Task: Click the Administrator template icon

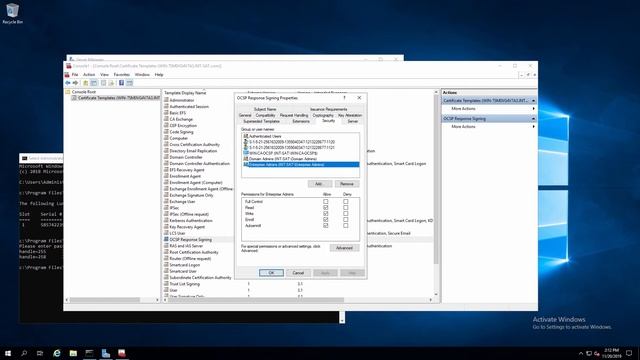Action: [x=166, y=100]
